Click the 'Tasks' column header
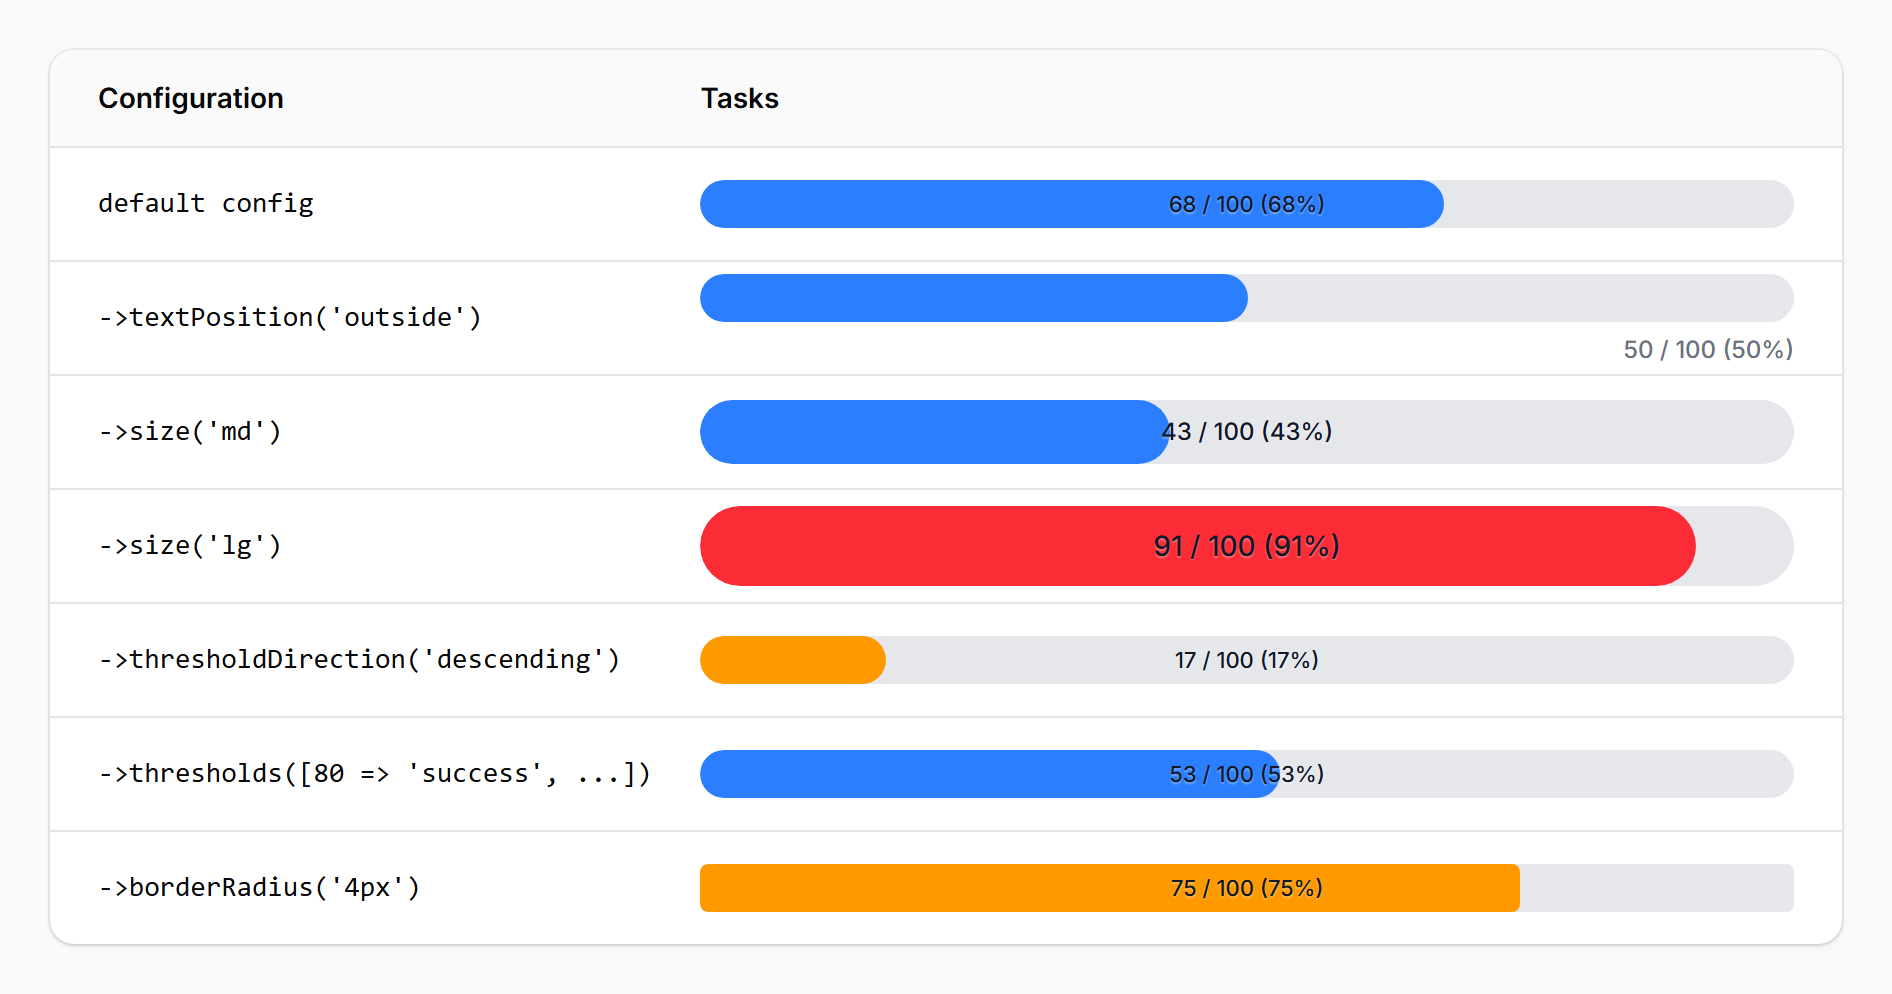 [x=740, y=98]
